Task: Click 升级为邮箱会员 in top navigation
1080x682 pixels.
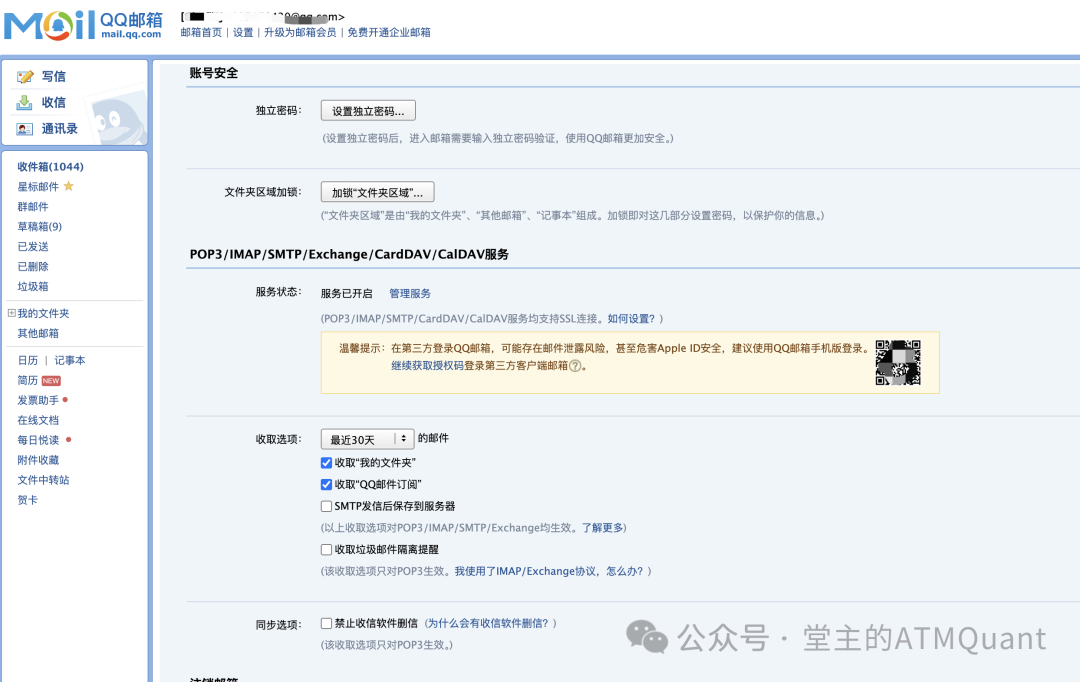Action: click(300, 32)
